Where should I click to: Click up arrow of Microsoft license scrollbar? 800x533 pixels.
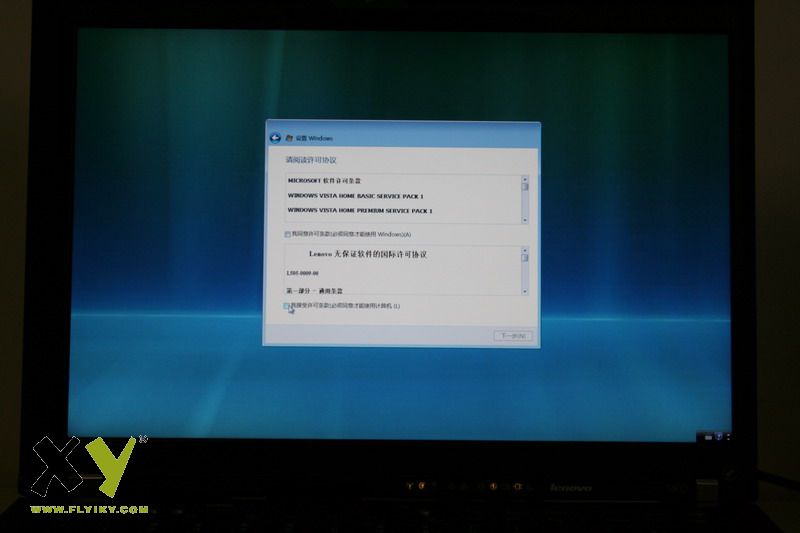(524, 179)
